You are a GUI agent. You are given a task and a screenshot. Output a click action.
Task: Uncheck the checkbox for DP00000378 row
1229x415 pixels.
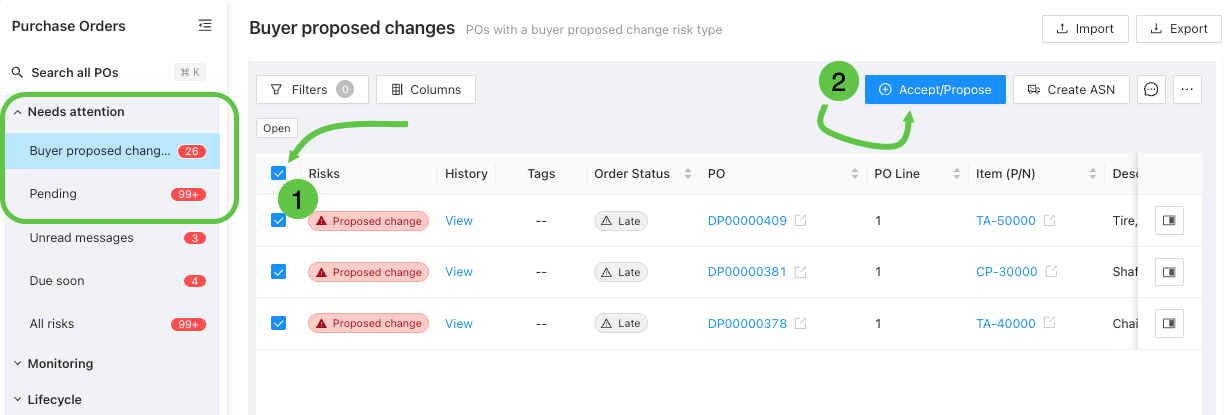pyautogui.click(x=279, y=323)
